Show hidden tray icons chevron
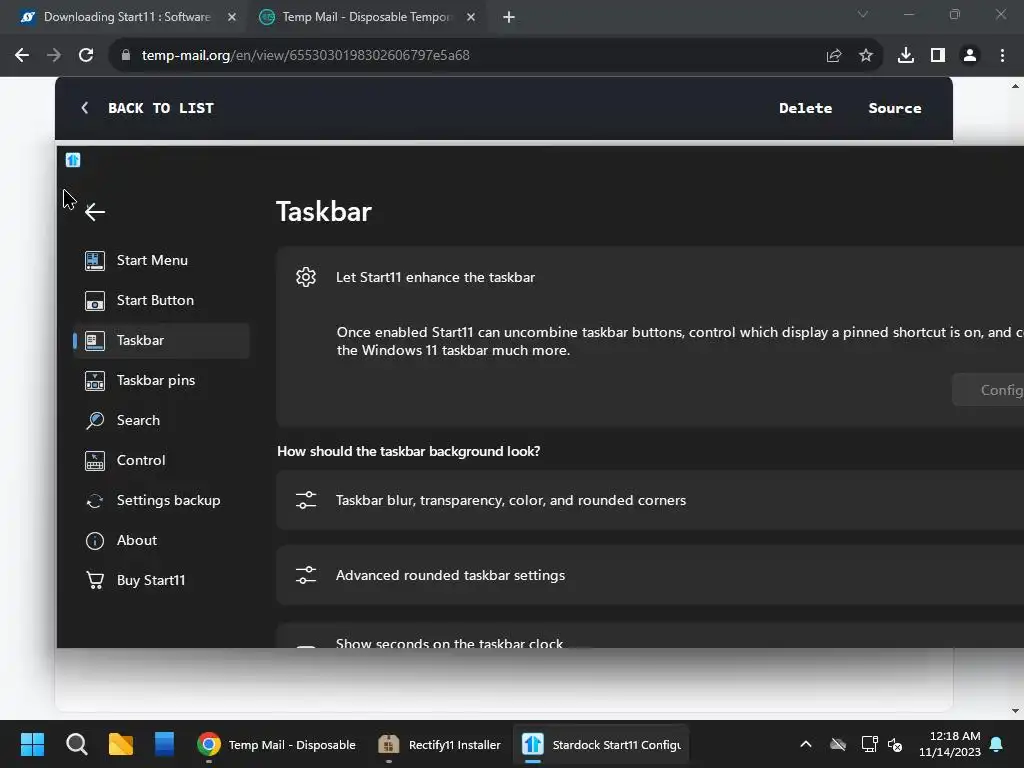1024x768 pixels. click(806, 744)
